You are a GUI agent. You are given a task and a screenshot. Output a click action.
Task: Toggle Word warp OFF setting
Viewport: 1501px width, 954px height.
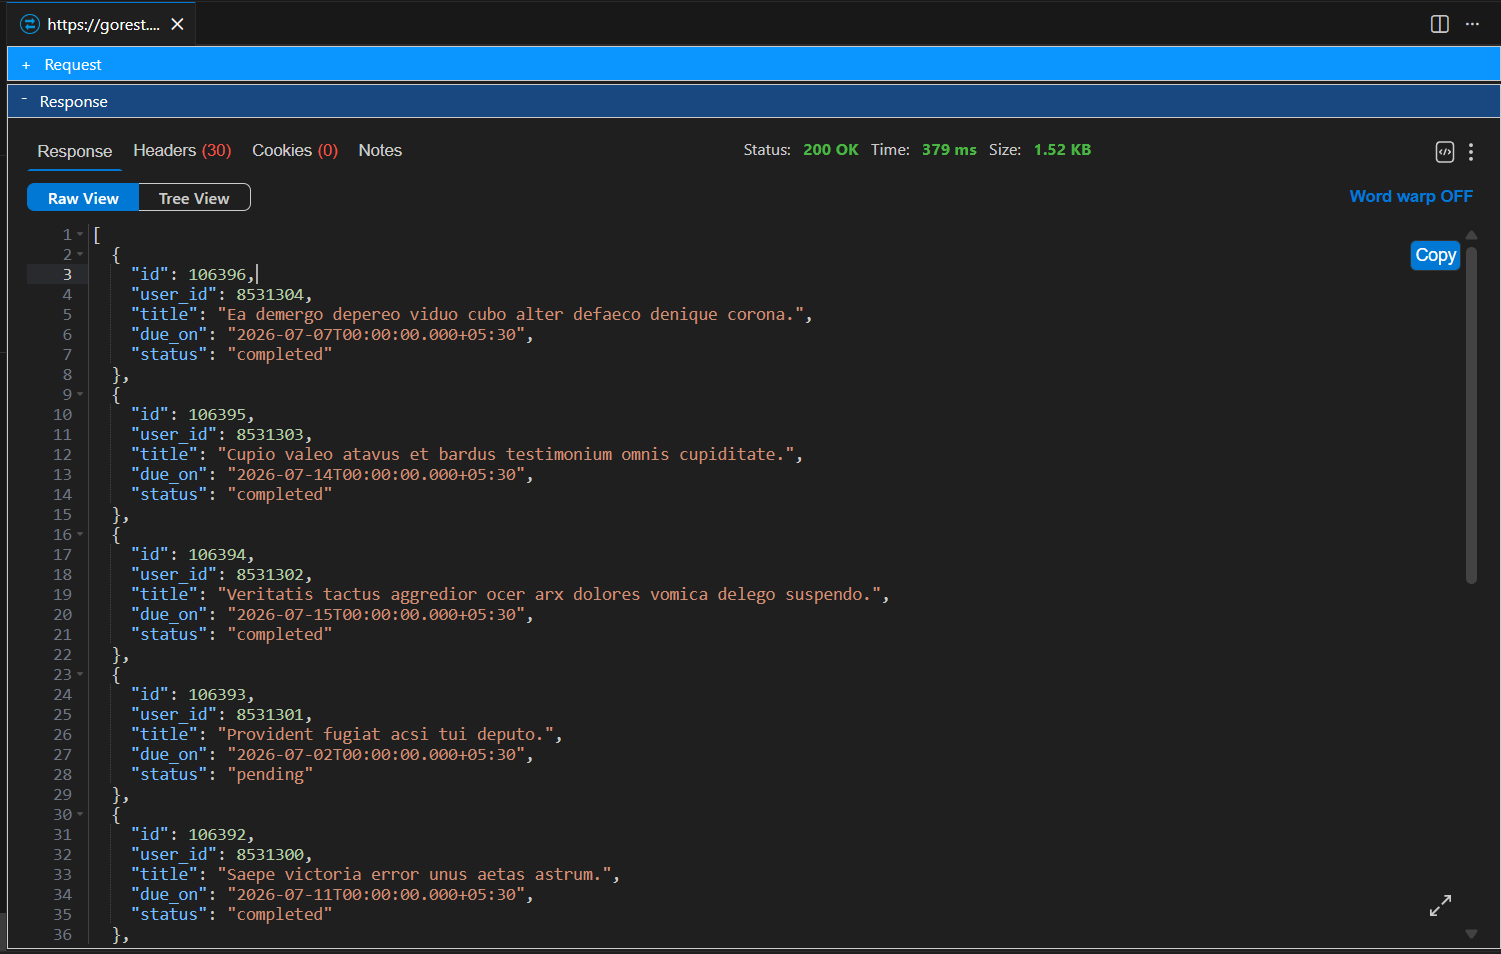1411,196
